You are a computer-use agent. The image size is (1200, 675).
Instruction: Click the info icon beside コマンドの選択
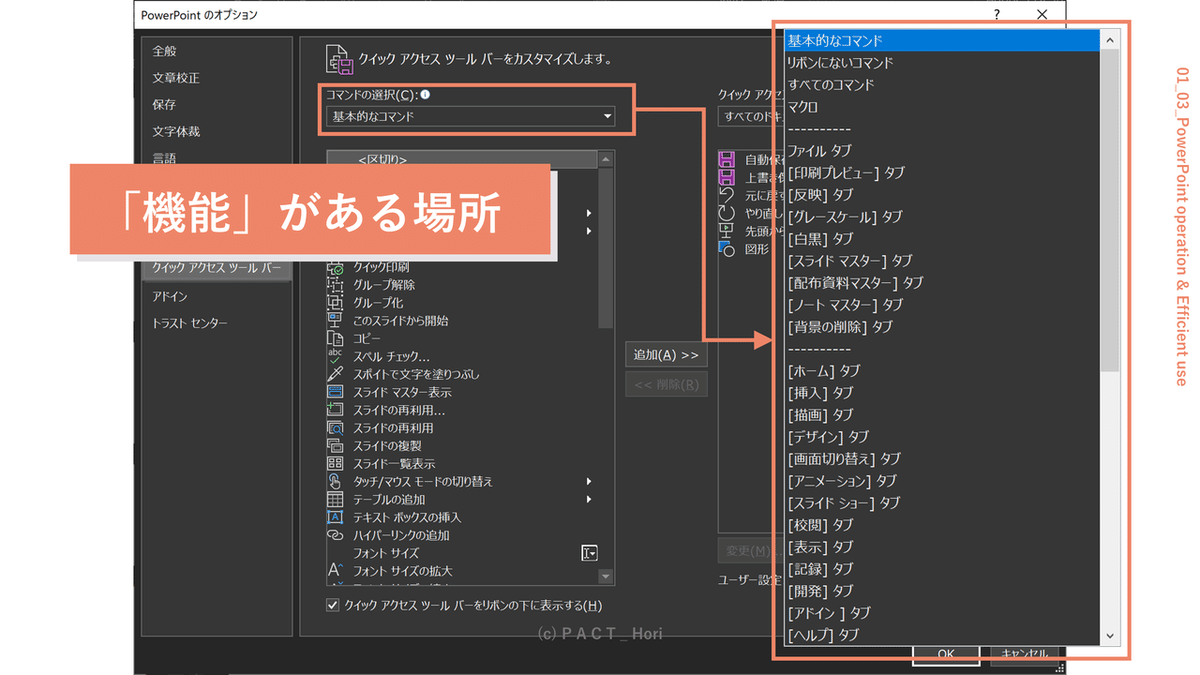[425, 95]
